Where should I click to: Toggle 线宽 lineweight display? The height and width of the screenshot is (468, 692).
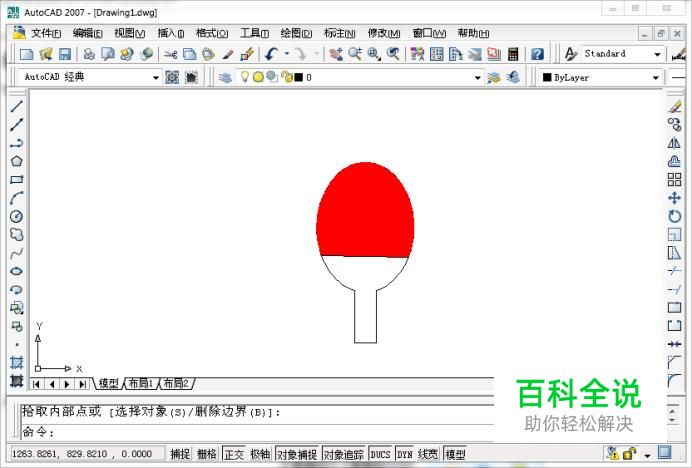tap(428, 454)
